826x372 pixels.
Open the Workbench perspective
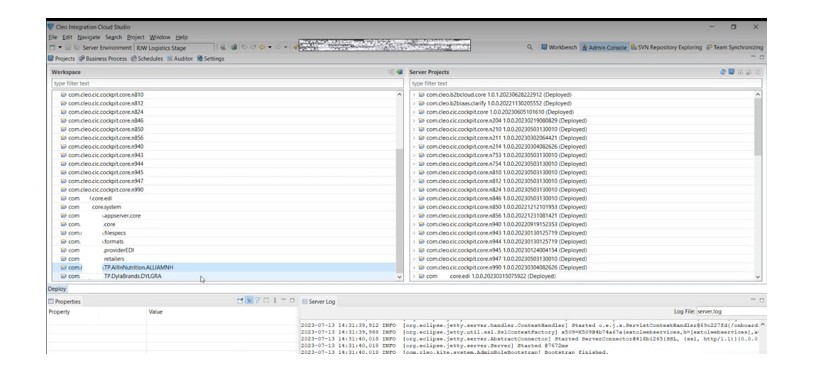point(559,47)
